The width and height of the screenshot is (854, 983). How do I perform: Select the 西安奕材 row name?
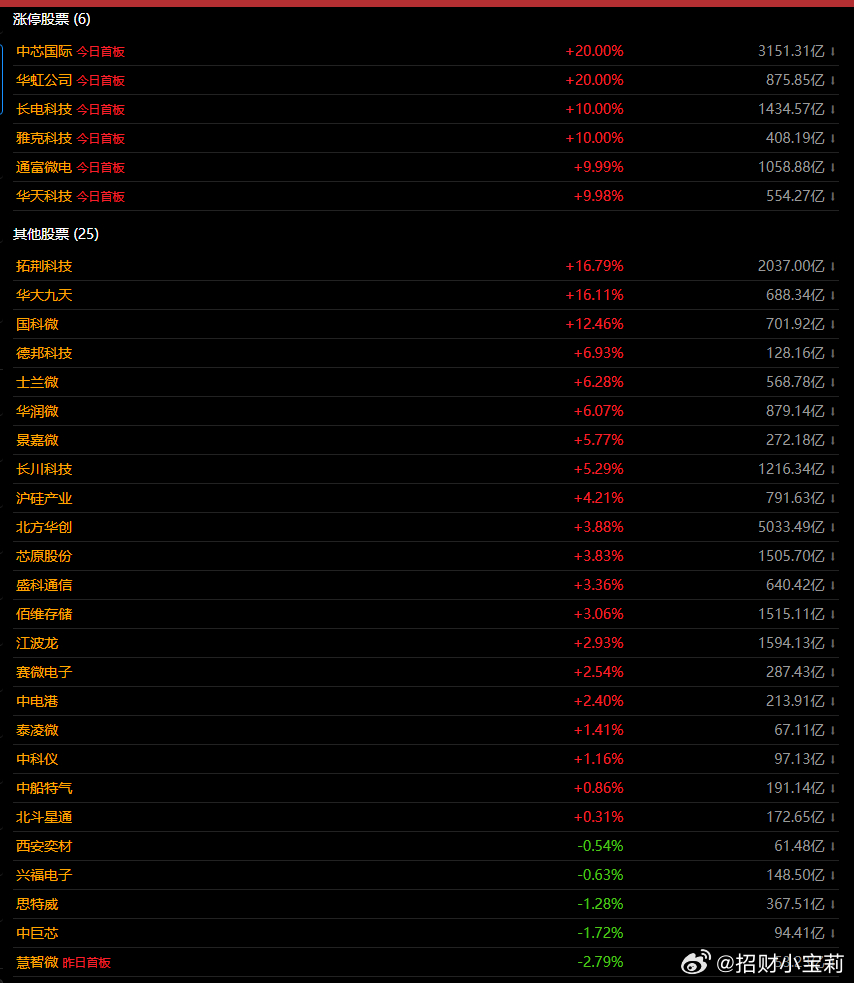pos(44,846)
